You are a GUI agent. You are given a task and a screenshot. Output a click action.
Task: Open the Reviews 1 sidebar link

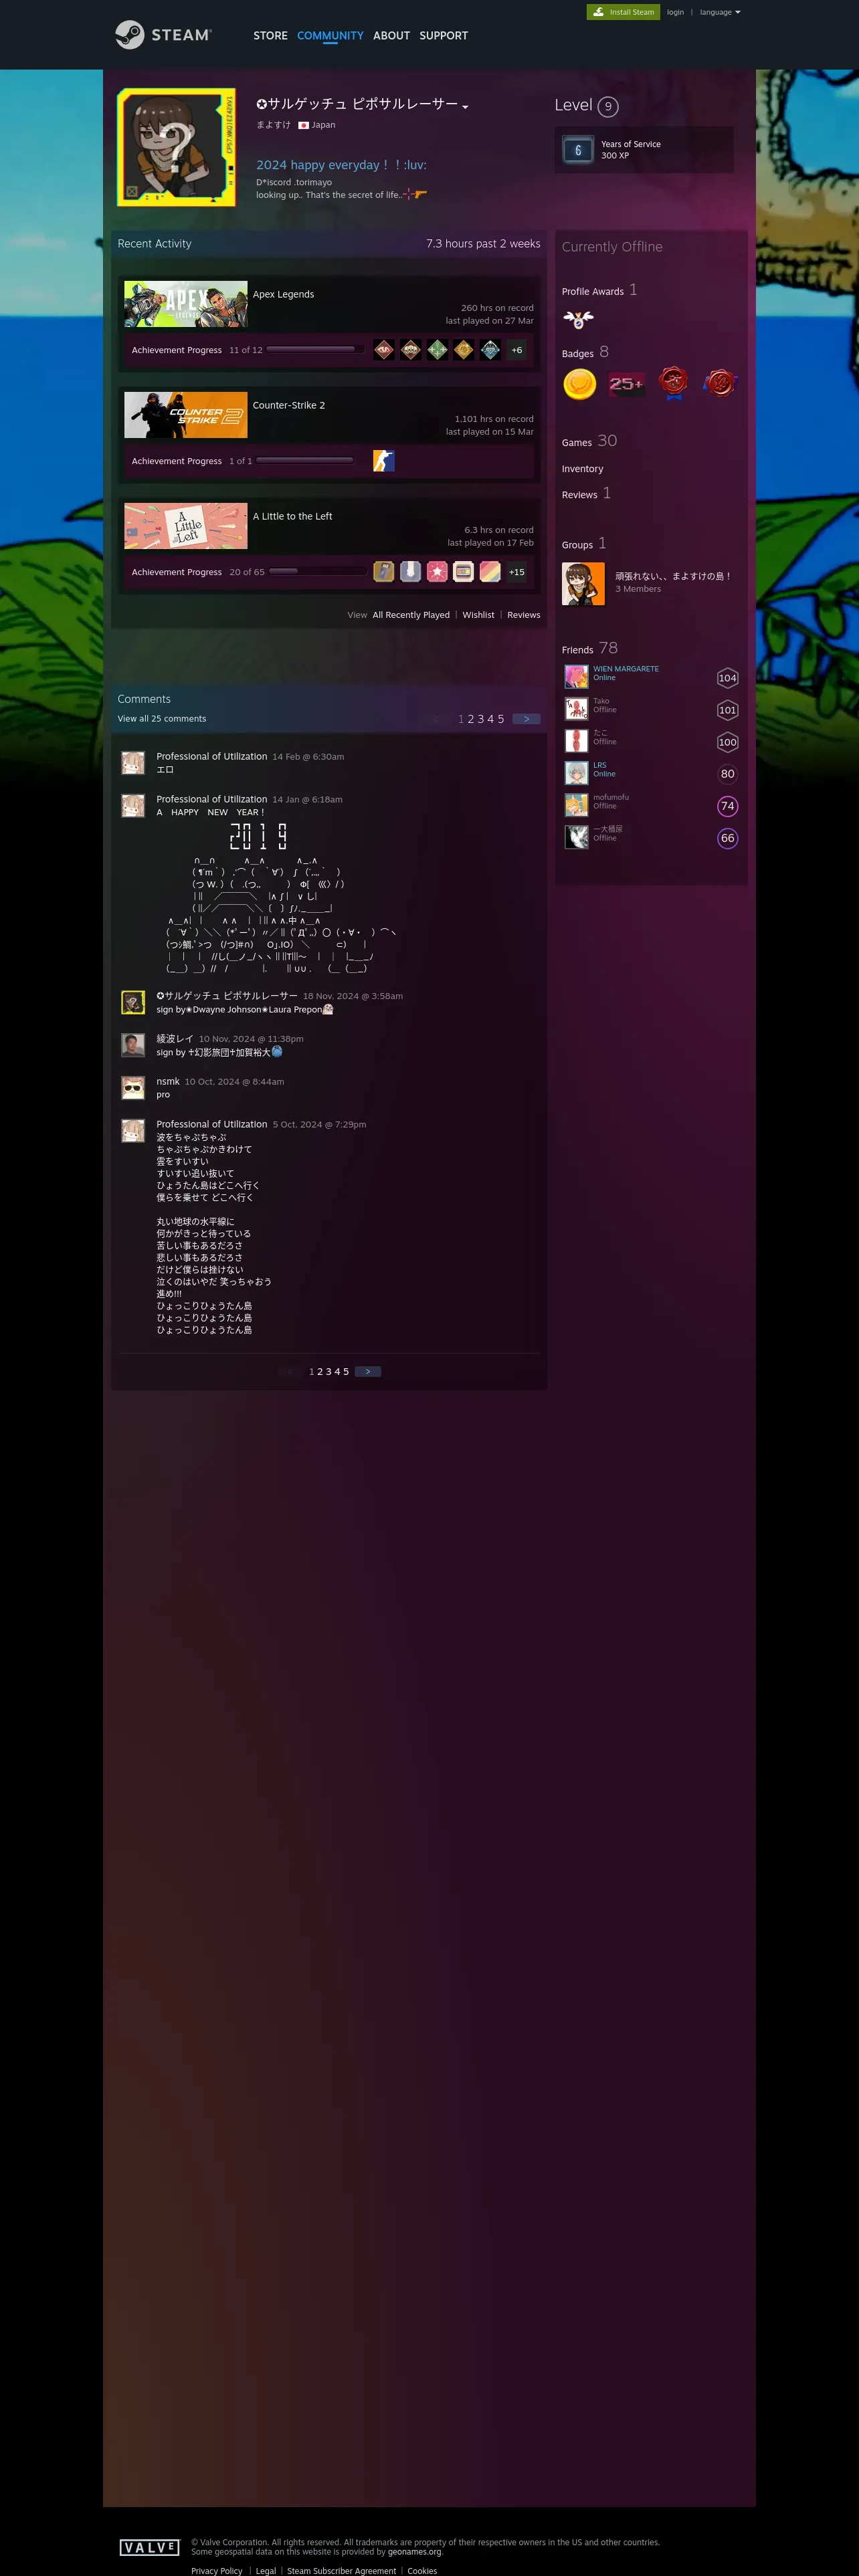tap(586, 493)
